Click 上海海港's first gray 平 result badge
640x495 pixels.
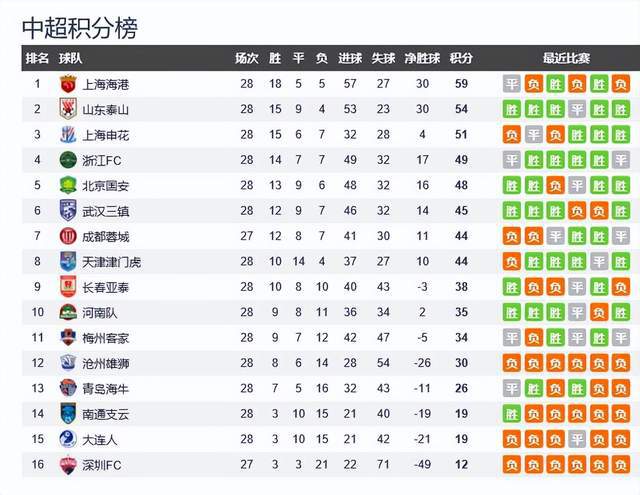click(x=511, y=84)
